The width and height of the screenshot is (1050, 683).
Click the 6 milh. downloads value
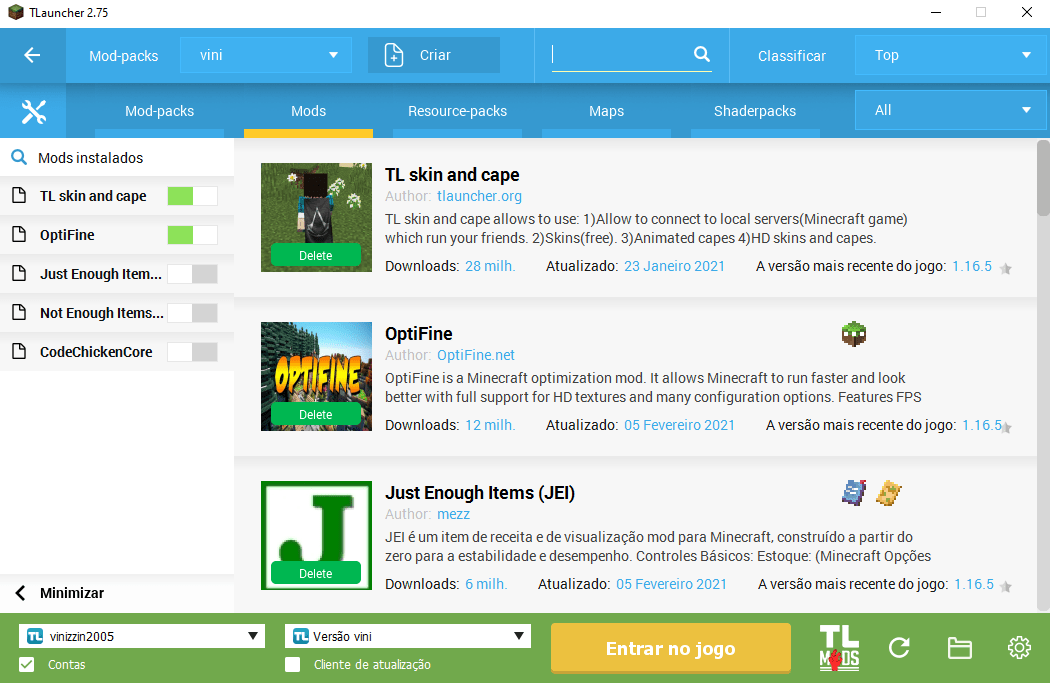pos(486,584)
